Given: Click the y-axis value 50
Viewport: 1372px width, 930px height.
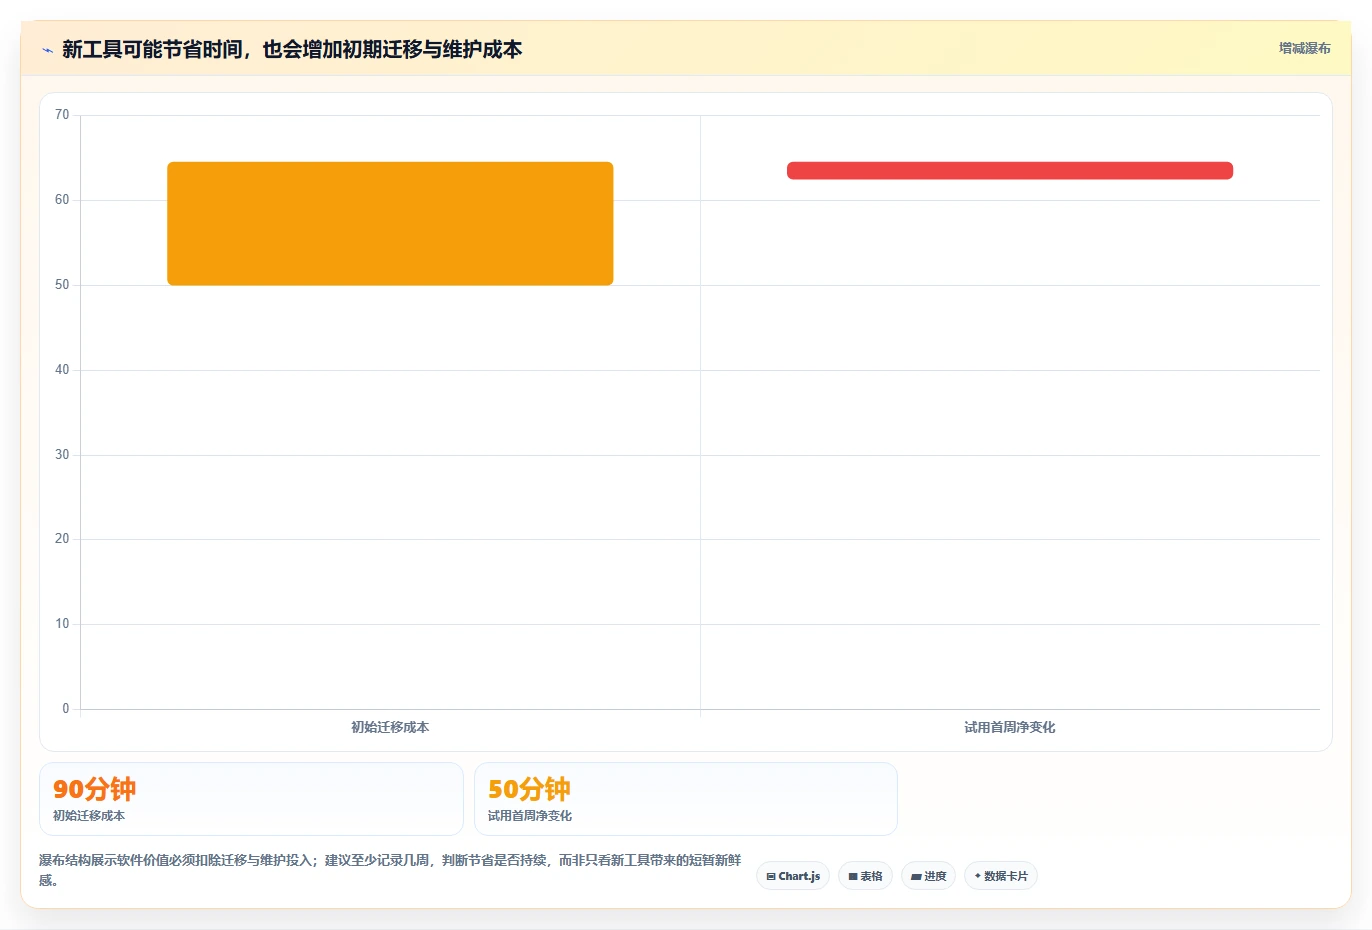Looking at the screenshot, I should (x=62, y=285).
